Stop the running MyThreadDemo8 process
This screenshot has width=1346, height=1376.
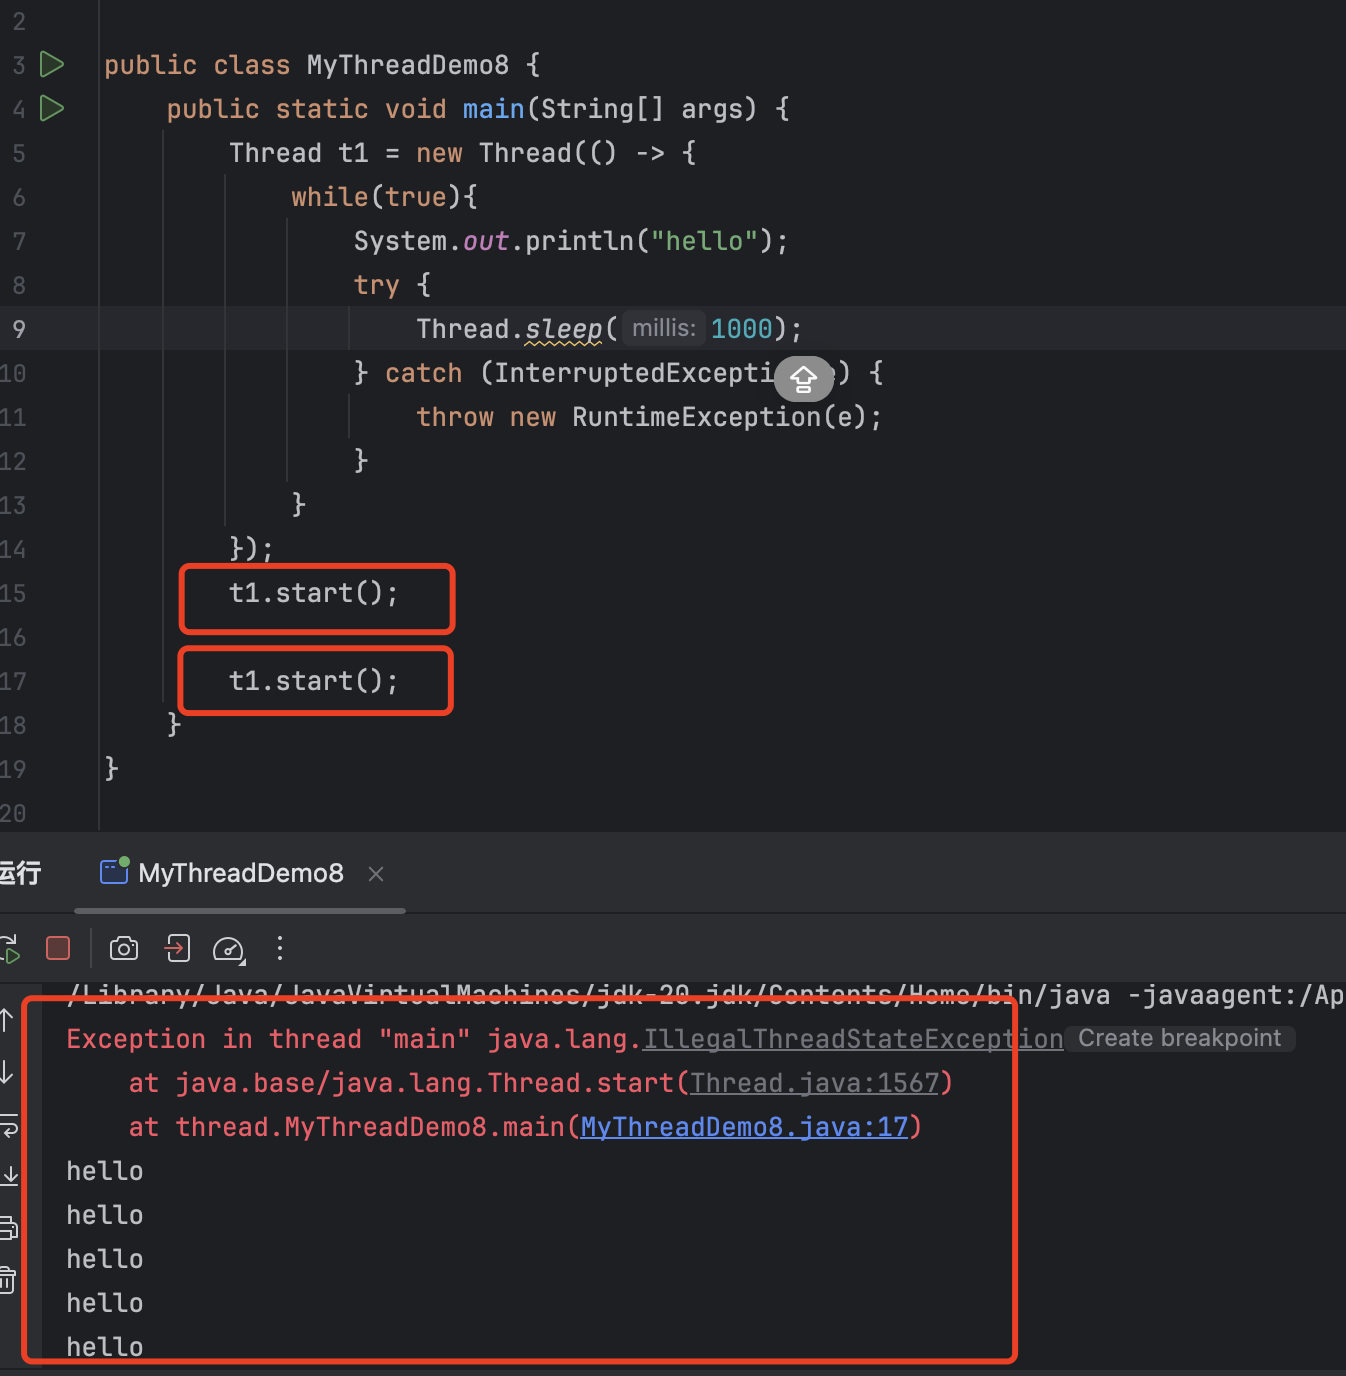pos(58,948)
